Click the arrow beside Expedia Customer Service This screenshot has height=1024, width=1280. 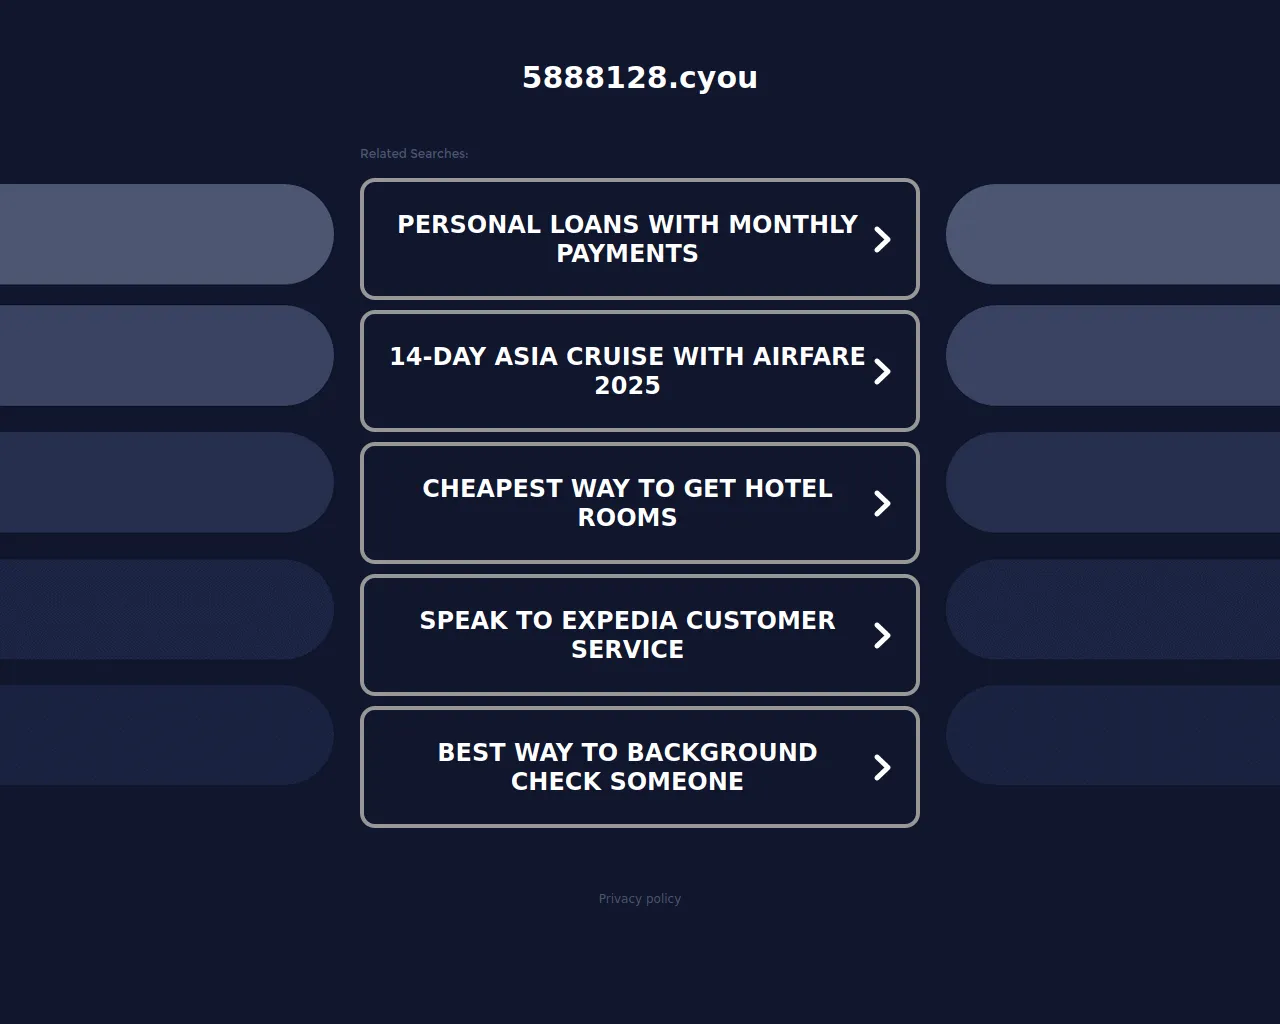click(882, 635)
